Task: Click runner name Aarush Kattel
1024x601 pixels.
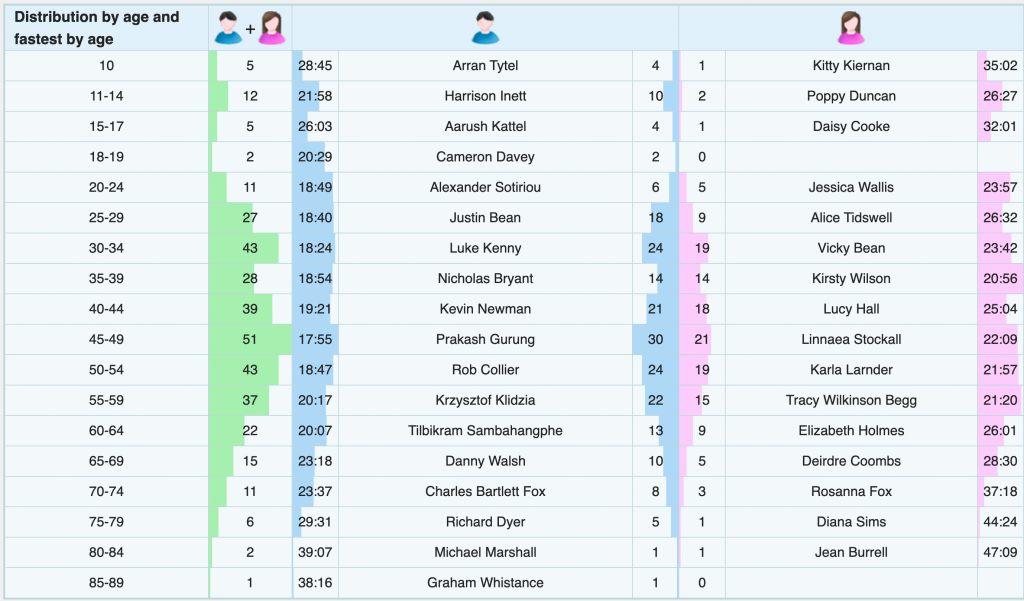Action: 485,126
